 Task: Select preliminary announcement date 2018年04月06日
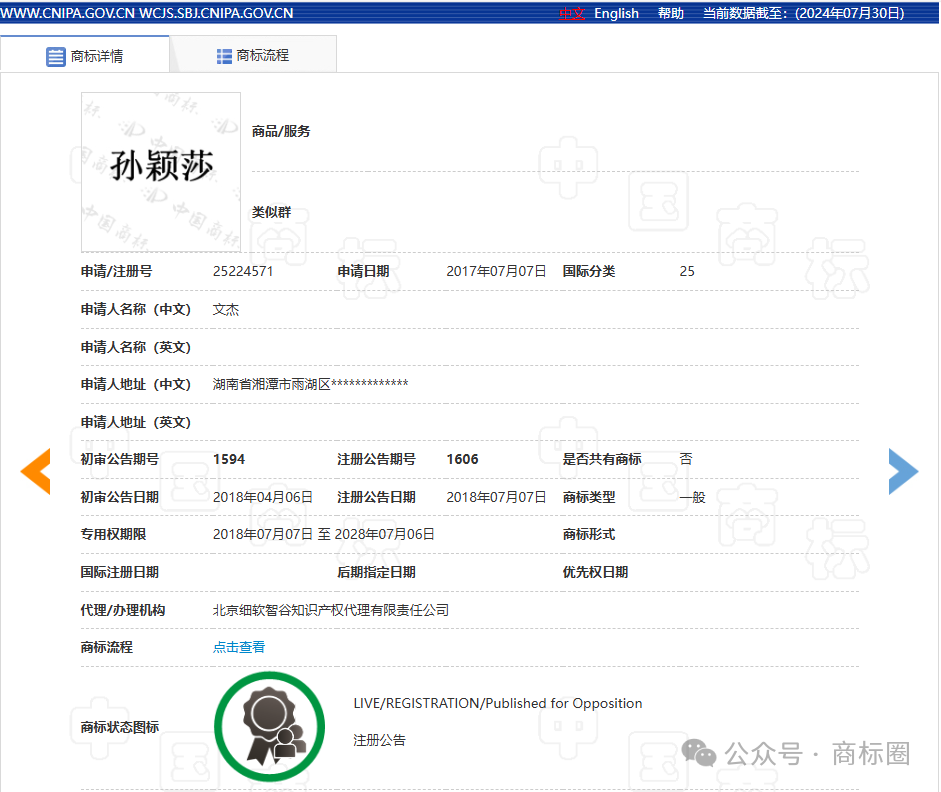point(263,497)
